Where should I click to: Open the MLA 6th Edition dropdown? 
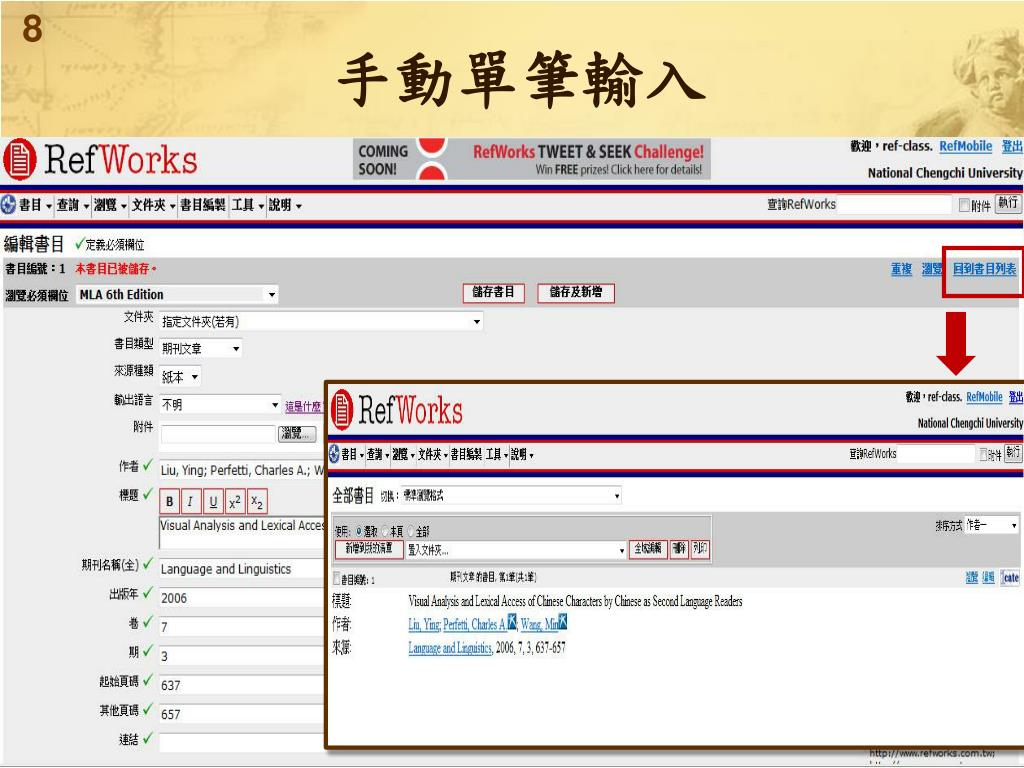(177, 295)
